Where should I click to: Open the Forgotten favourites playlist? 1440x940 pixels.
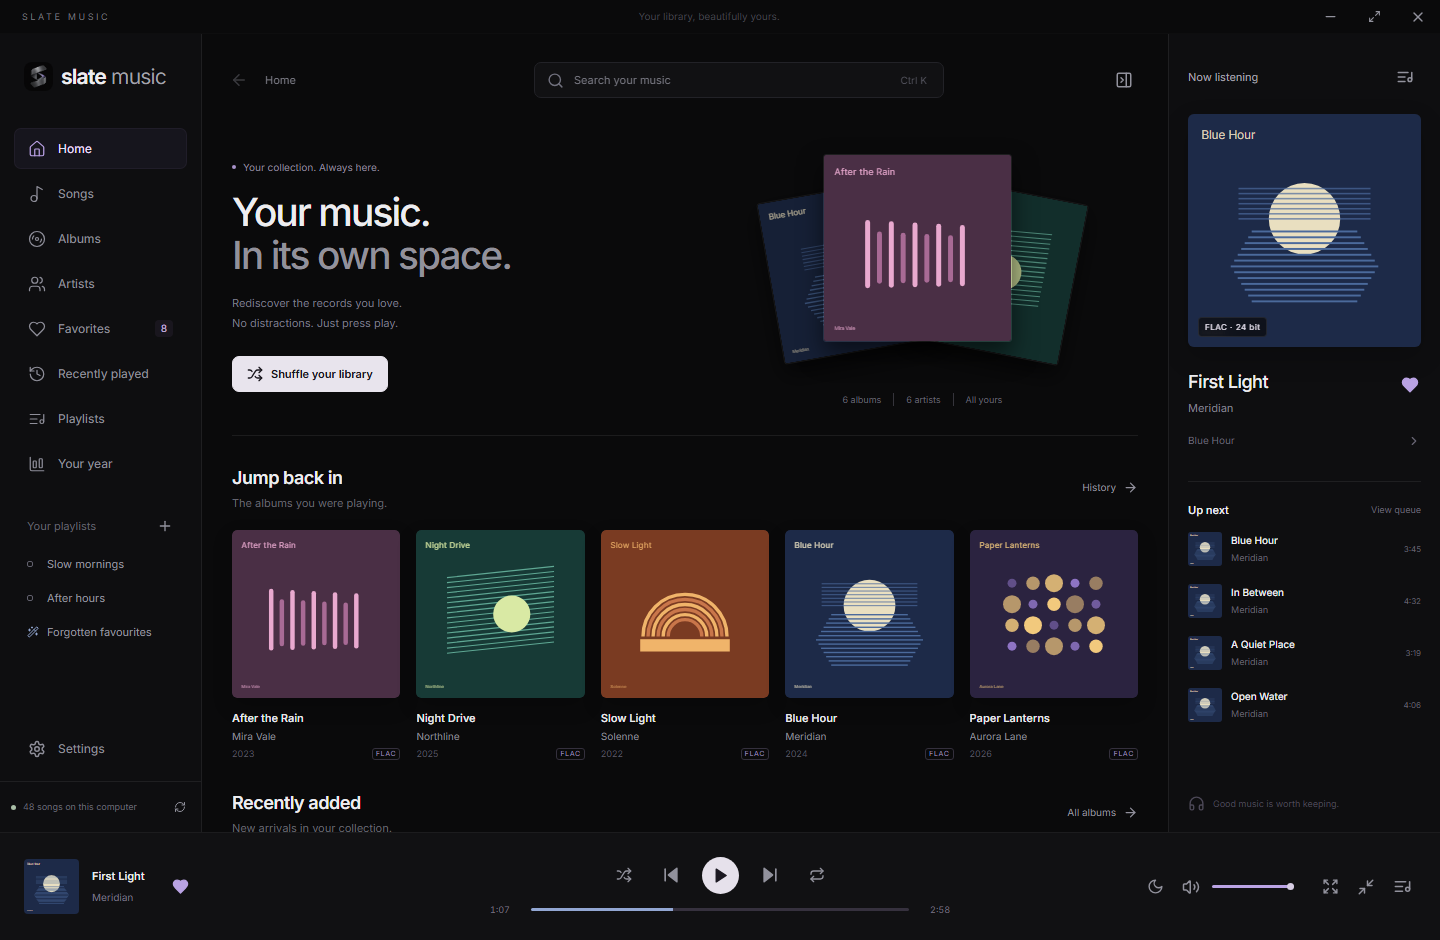click(100, 632)
